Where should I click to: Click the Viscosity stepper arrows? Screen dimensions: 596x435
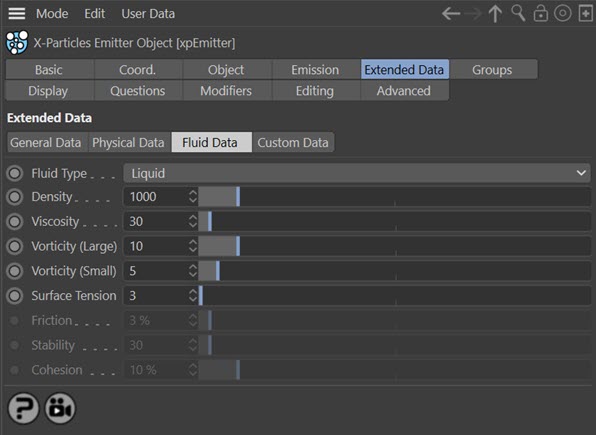[x=193, y=221]
